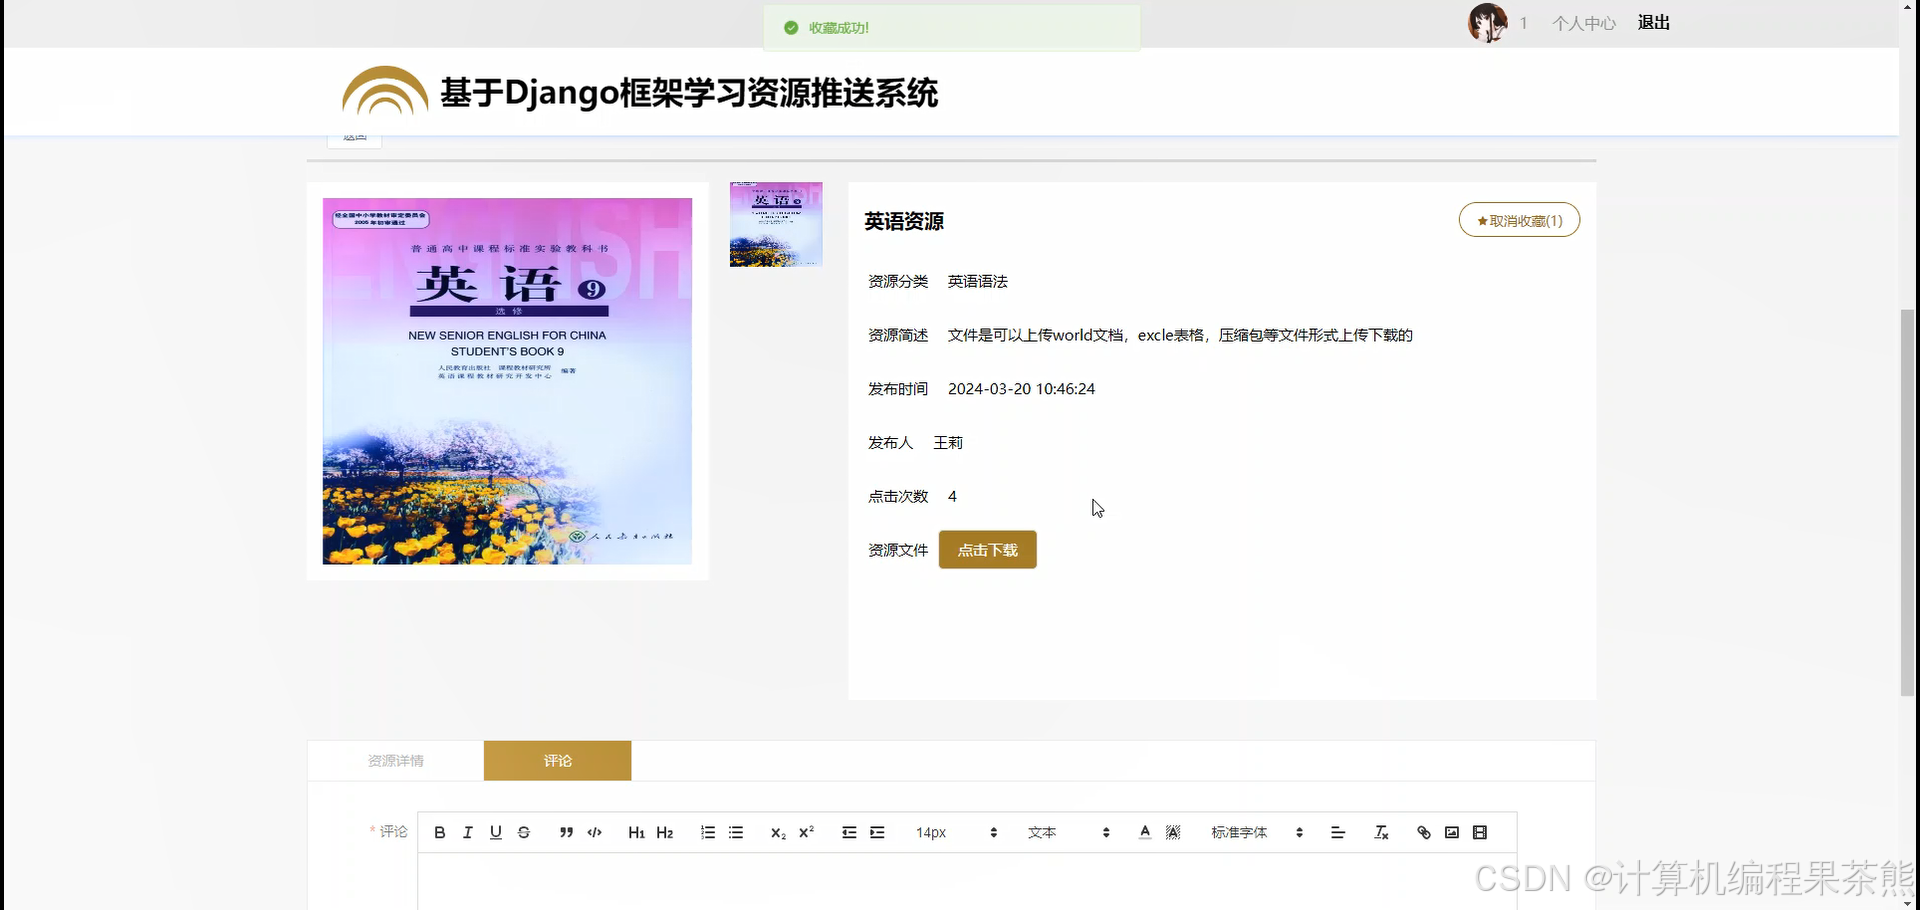Select the small book cover thumbnail
This screenshot has height=910, width=1920.
[x=776, y=224]
